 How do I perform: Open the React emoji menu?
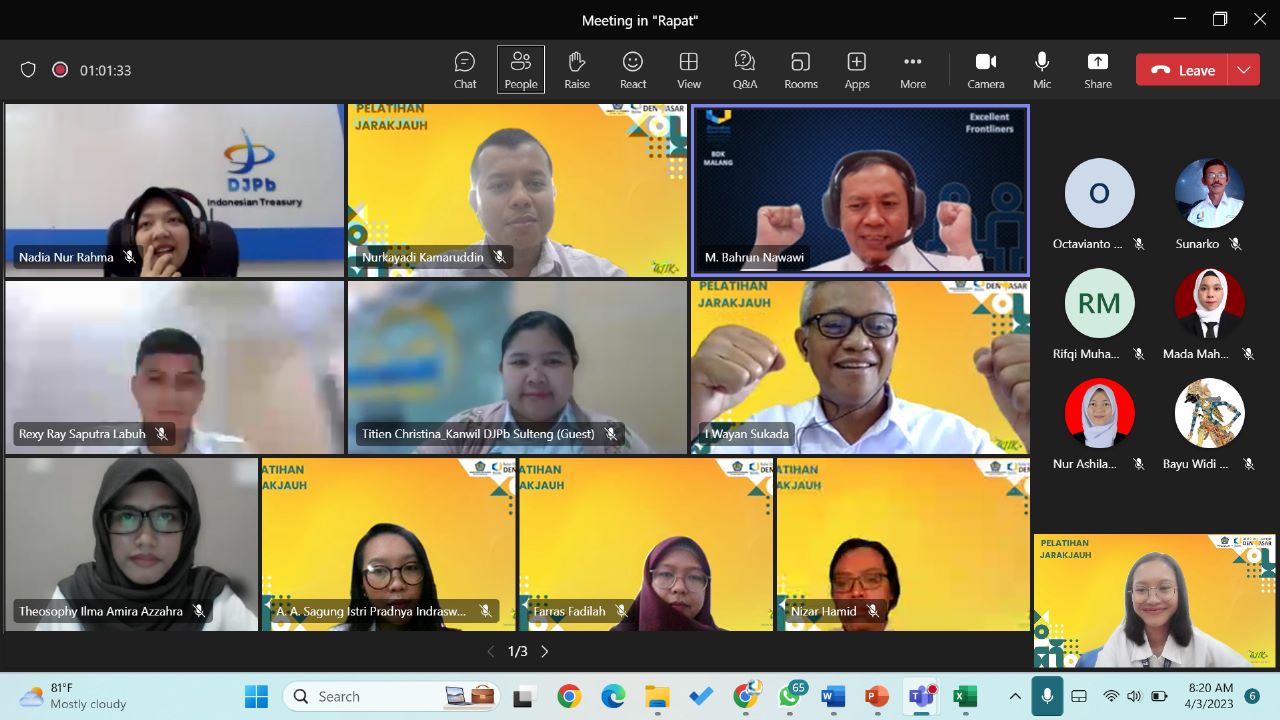(633, 70)
